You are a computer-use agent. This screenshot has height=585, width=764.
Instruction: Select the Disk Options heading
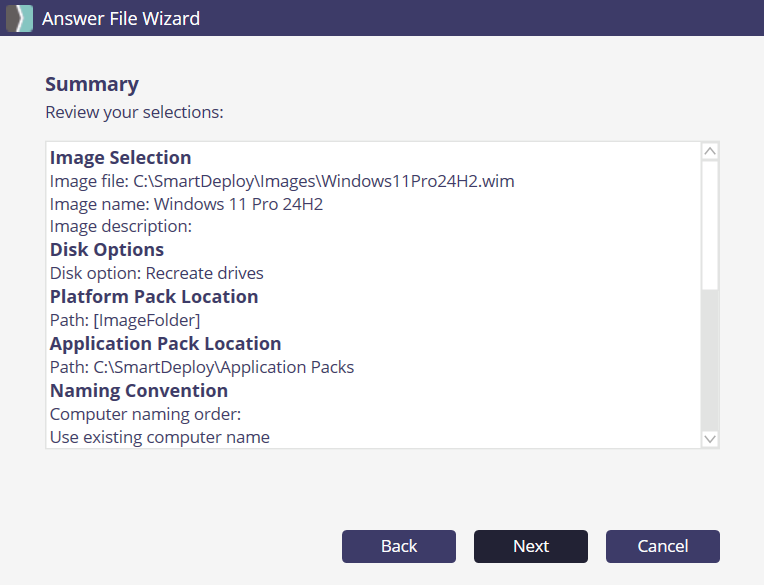click(x=107, y=250)
